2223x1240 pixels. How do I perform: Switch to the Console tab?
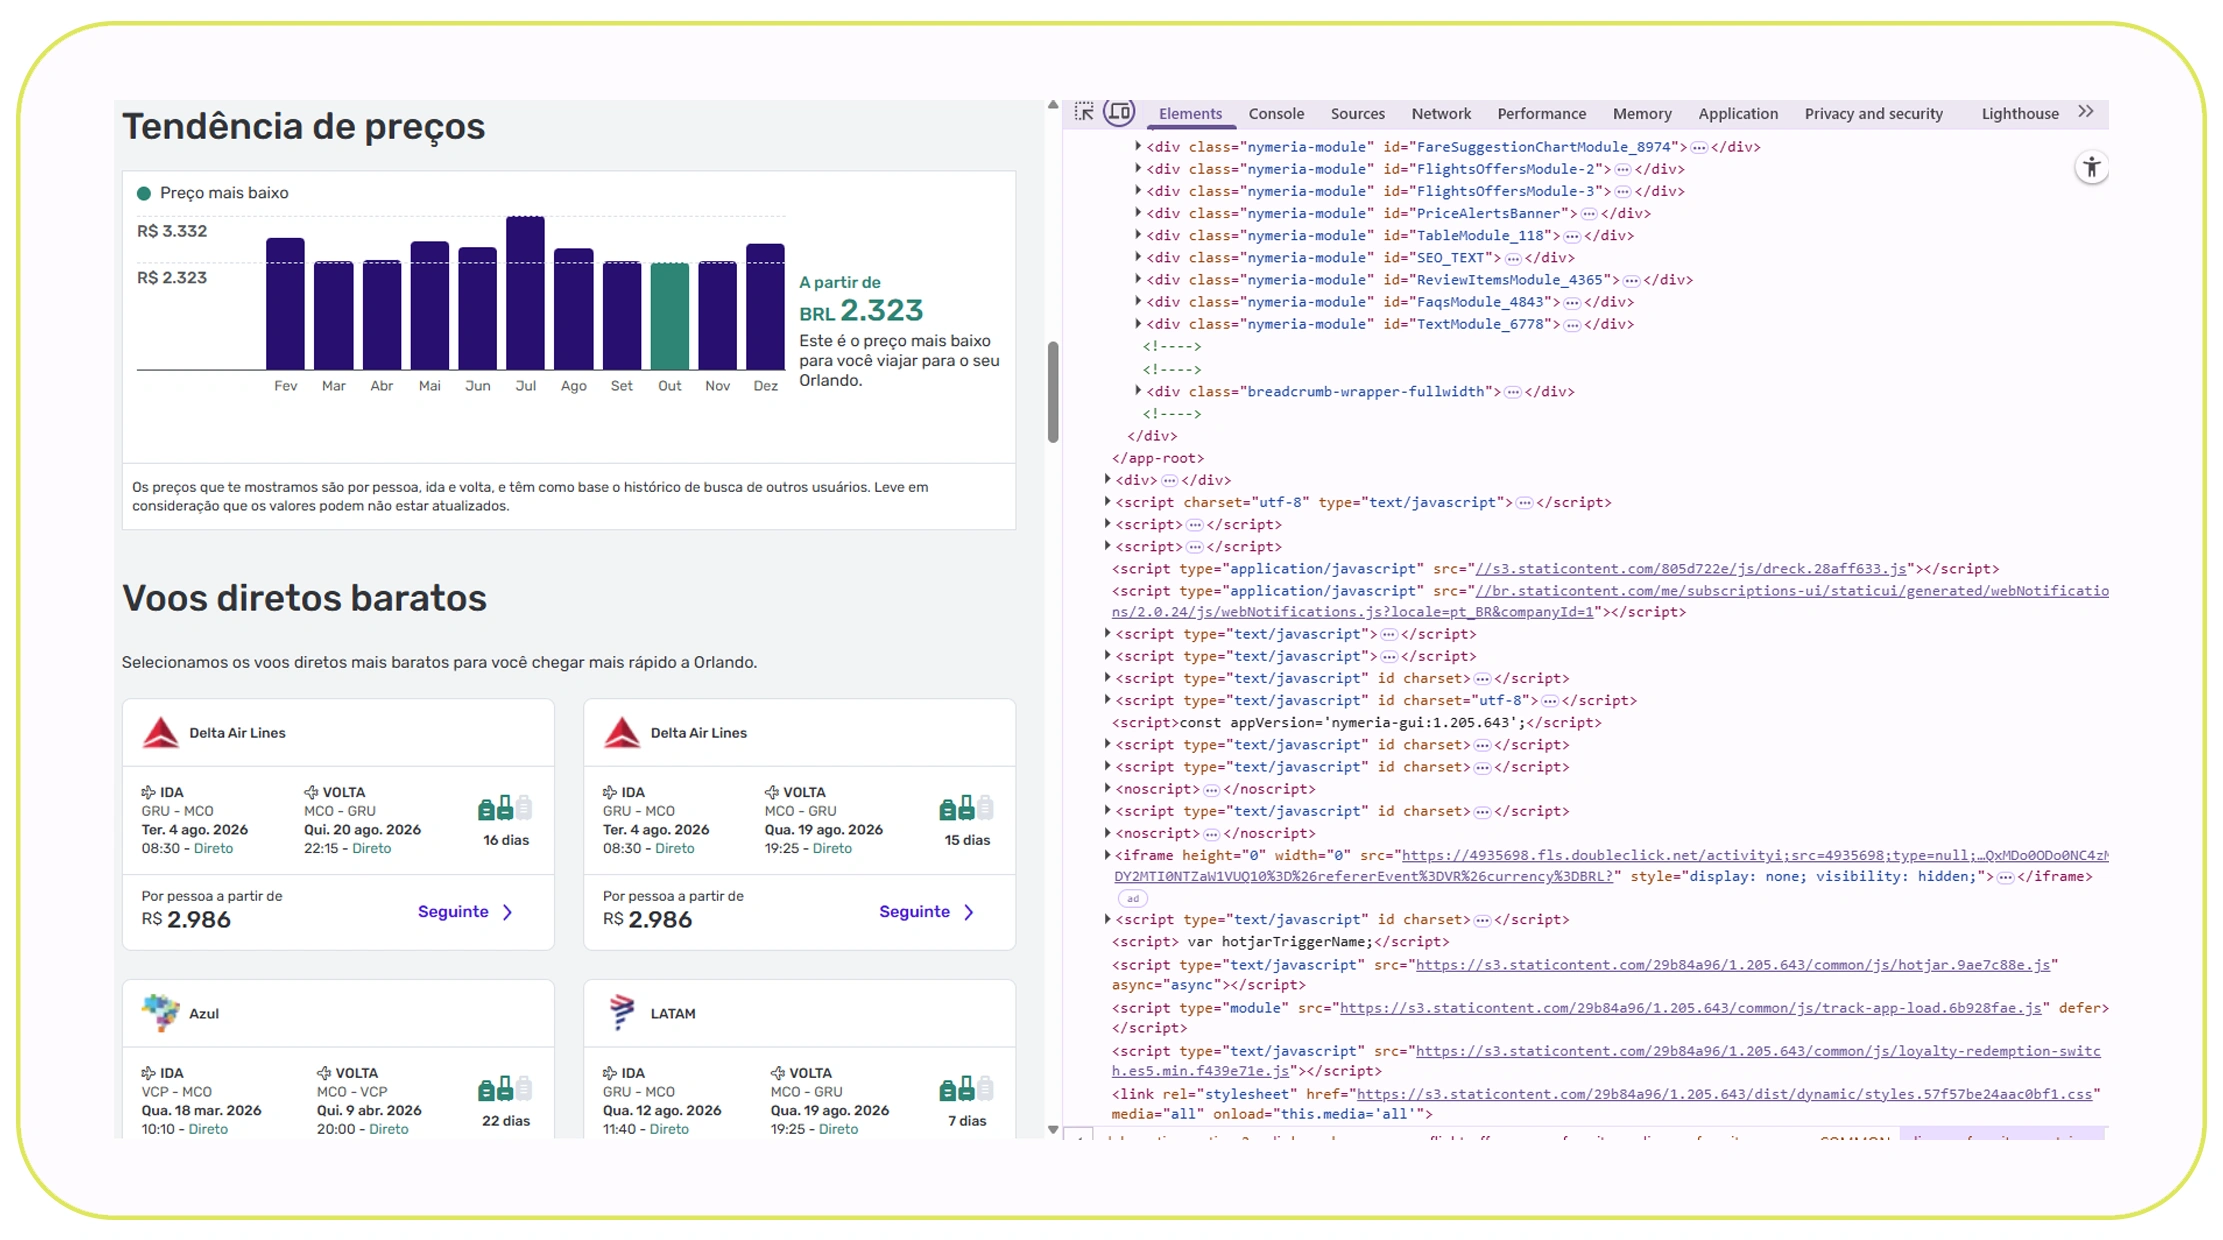tap(1276, 113)
